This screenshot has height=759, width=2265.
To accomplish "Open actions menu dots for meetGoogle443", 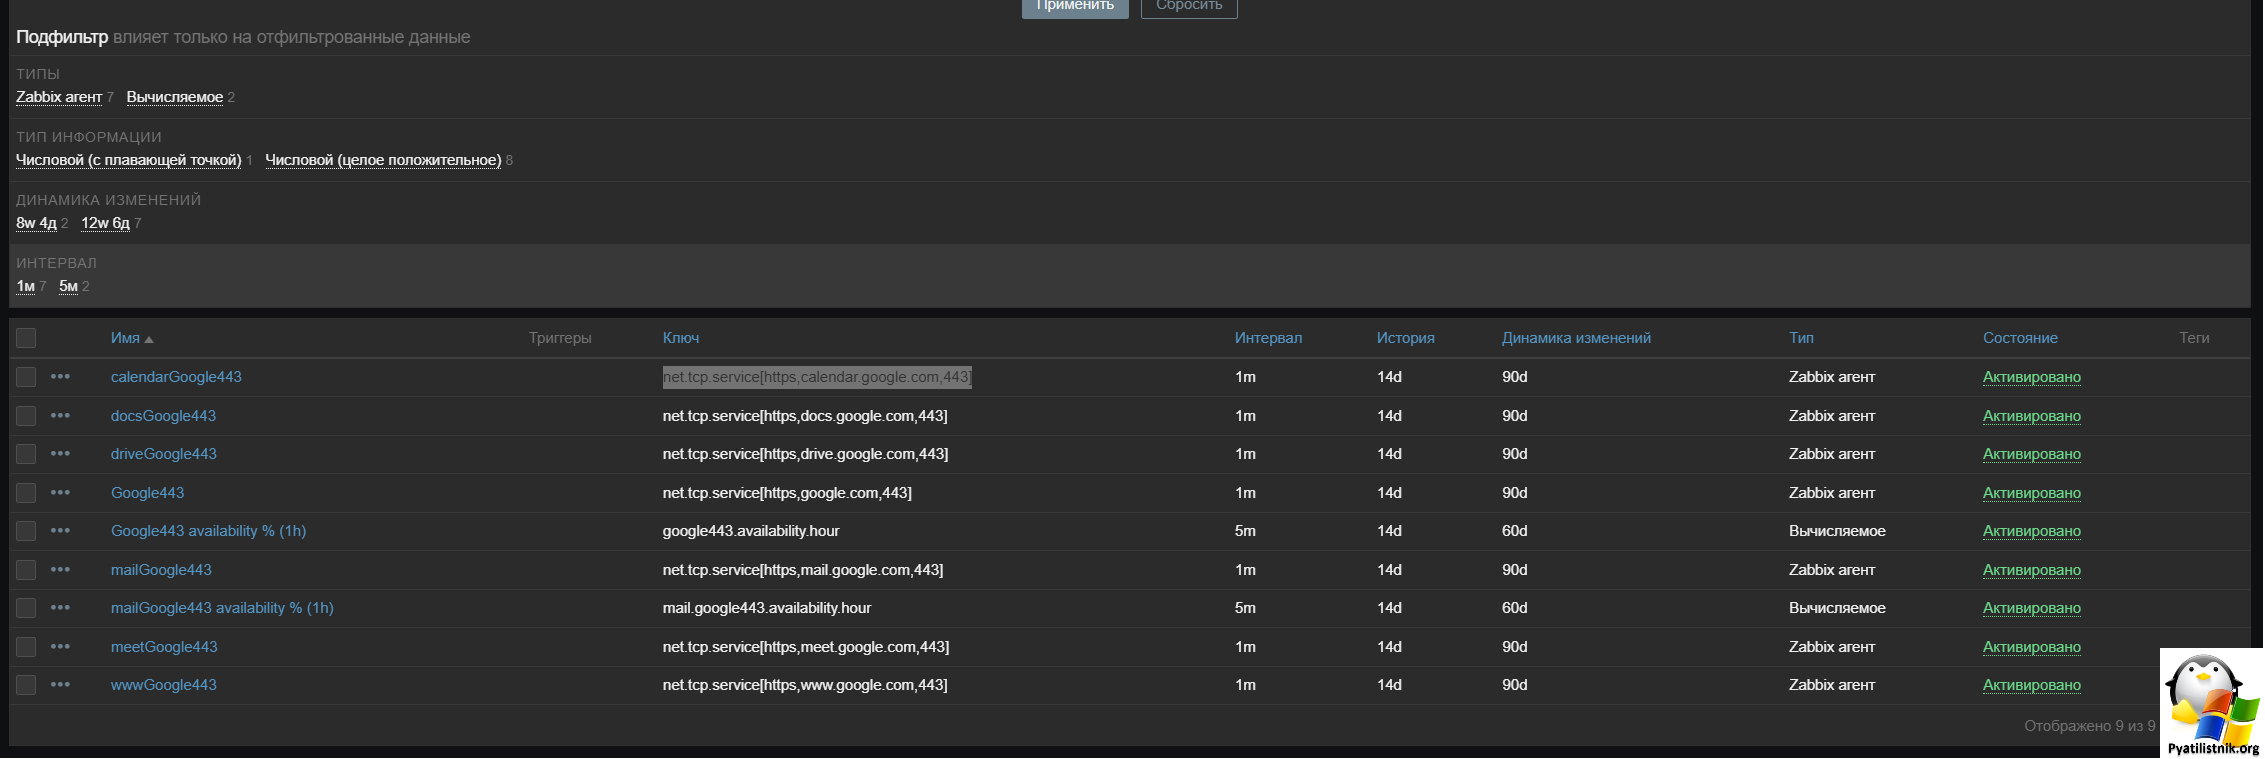I will point(60,647).
